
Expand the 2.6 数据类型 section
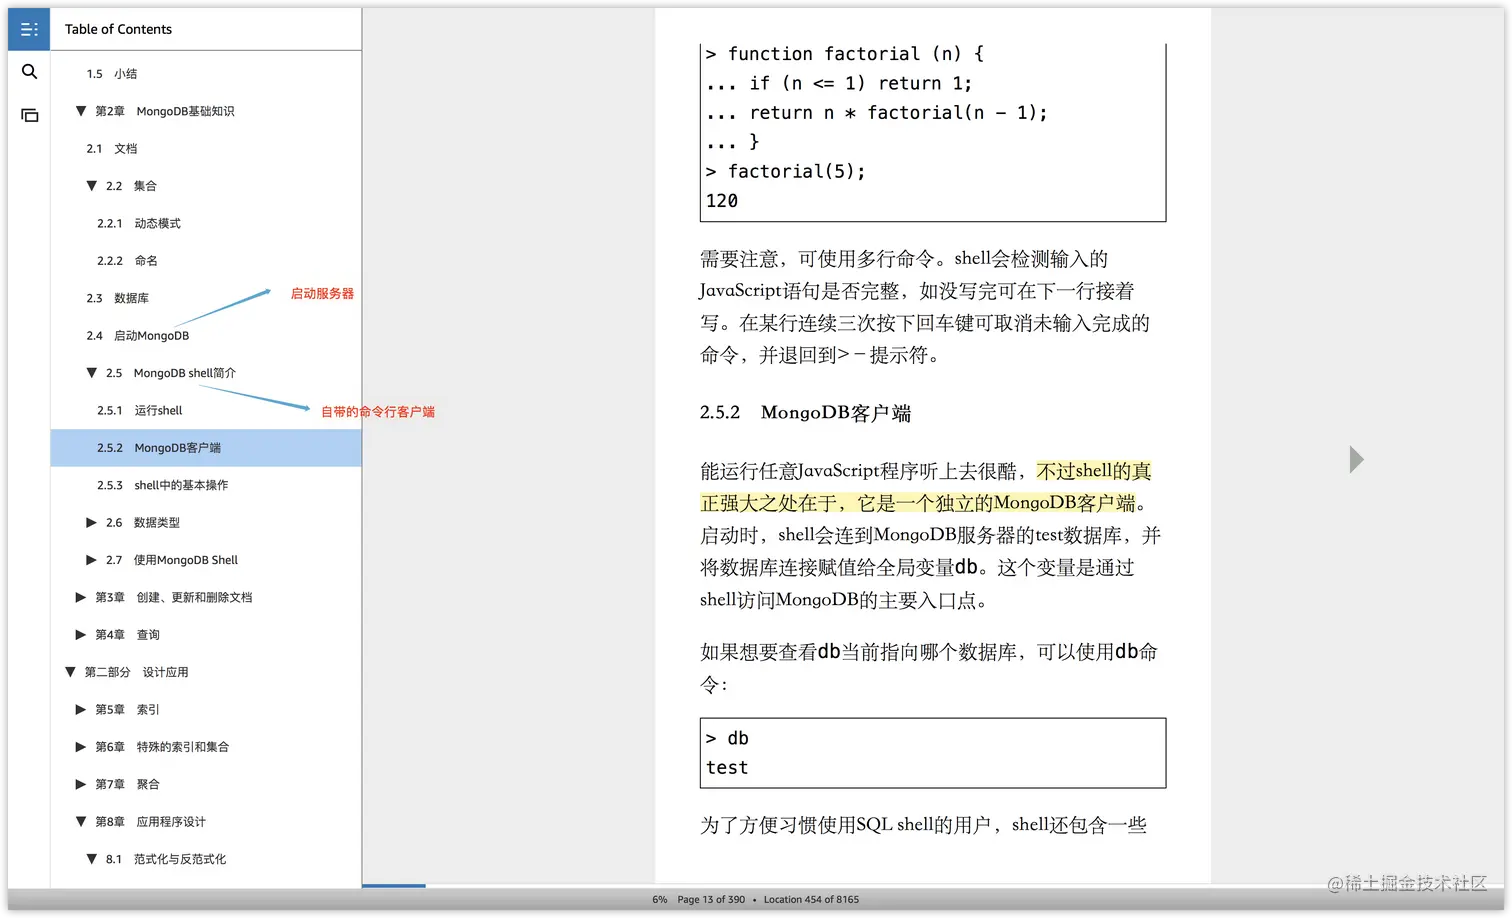coord(92,523)
